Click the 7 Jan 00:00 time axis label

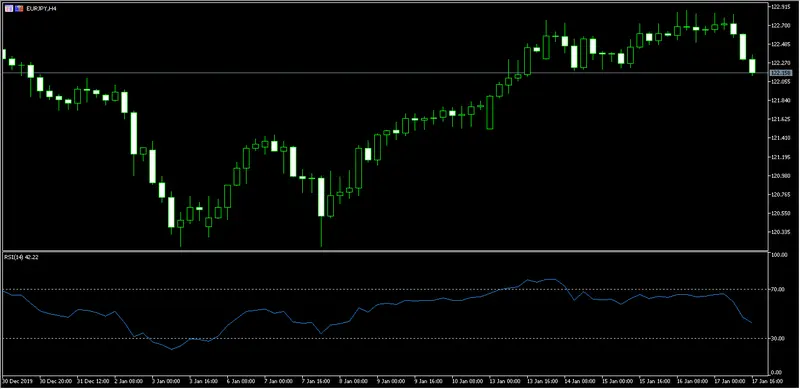tap(279, 381)
